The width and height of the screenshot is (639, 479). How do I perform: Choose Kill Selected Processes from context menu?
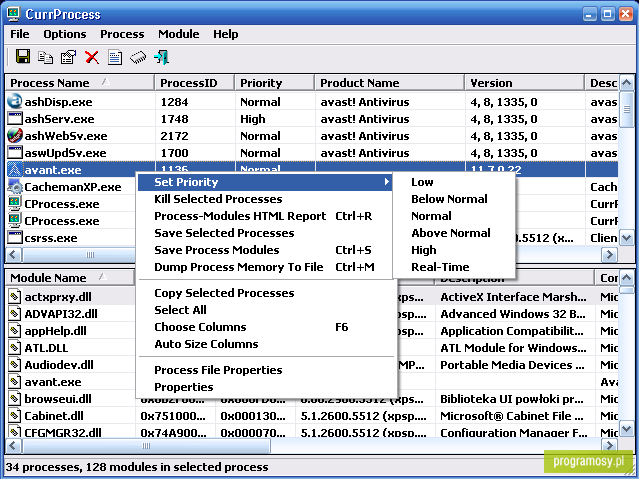coord(265,199)
